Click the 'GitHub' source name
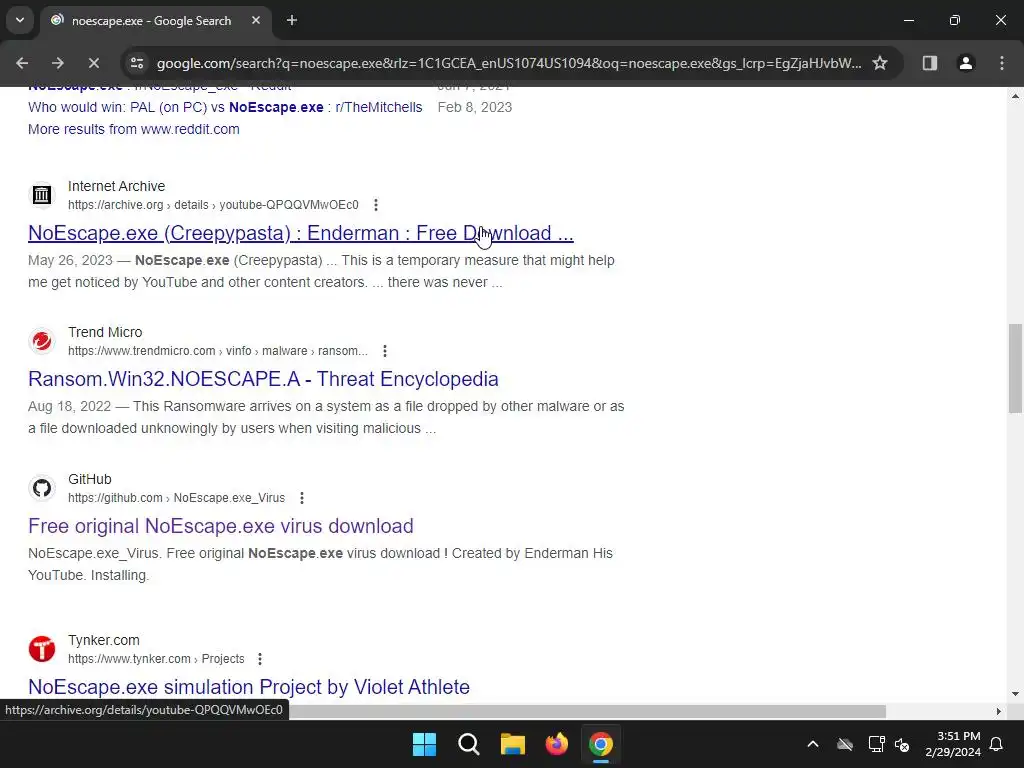 tap(89, 479)
